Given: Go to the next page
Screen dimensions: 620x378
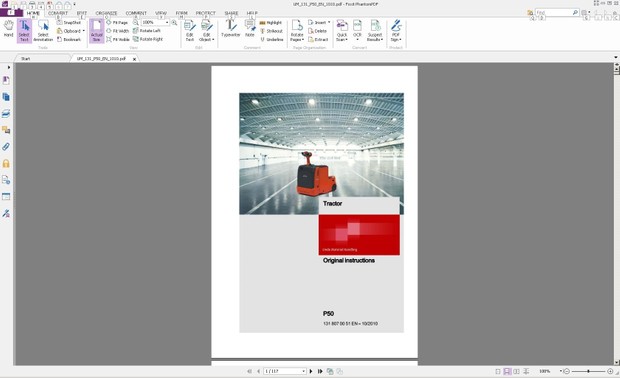Looking at the screenshot, I should click(311, 371).
